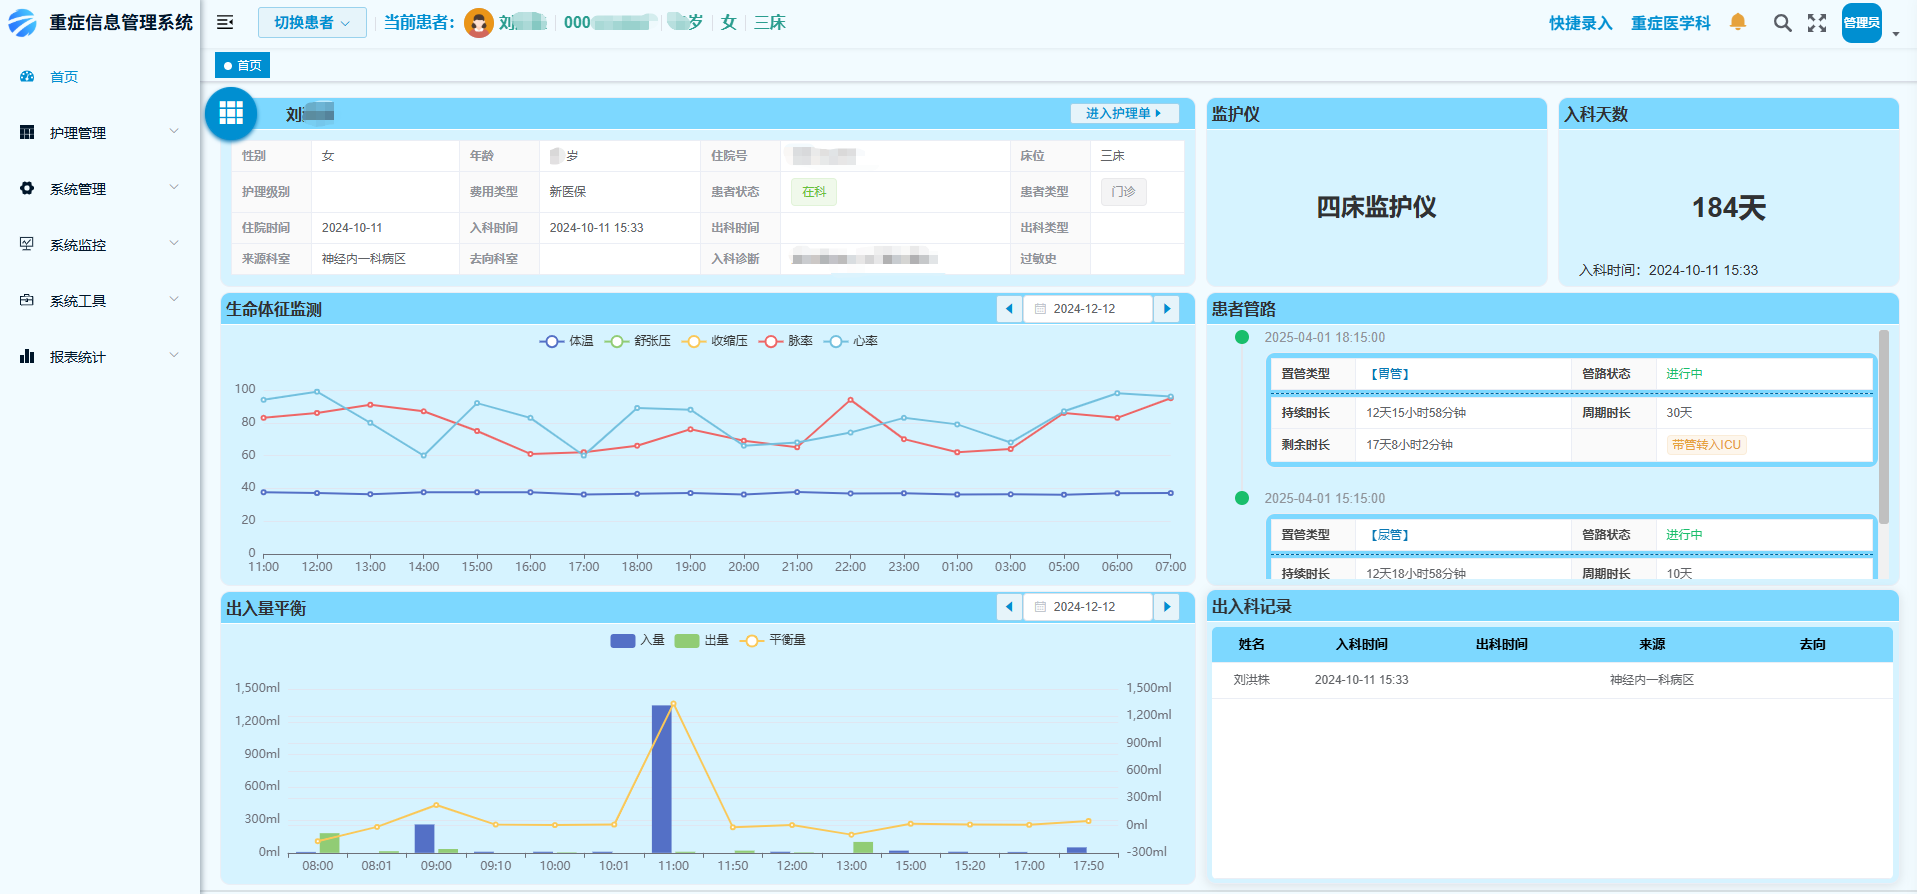1917x894 pixels.
Task: Open 系统管理 menu item
Action: (100, 189)
